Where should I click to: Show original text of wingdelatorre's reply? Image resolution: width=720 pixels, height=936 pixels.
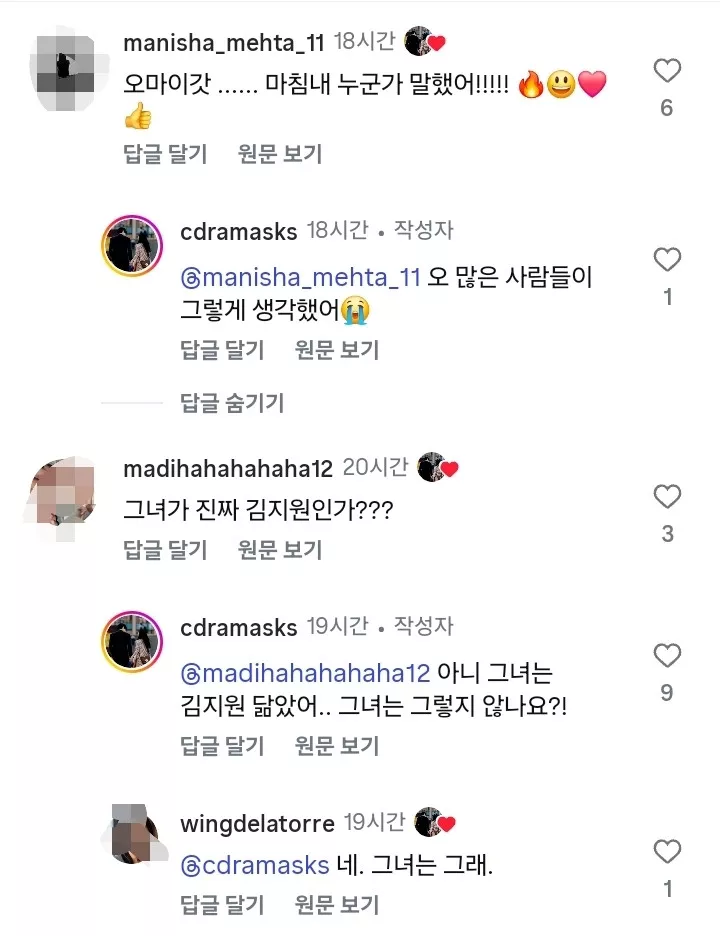(337, 905)
